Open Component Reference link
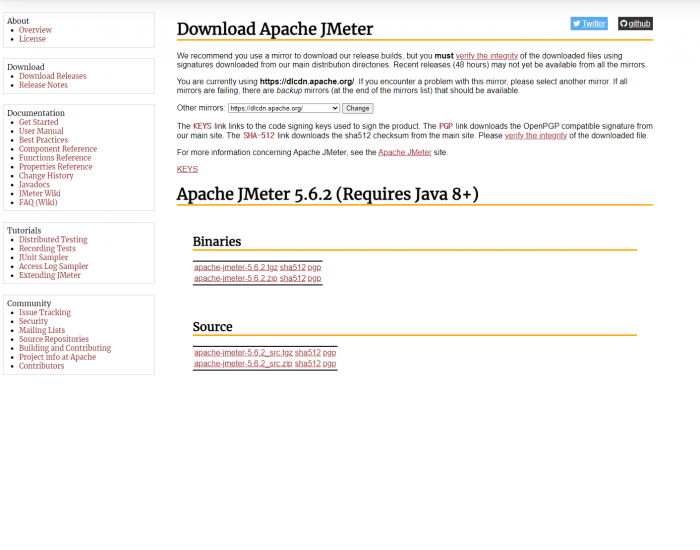 [58, 149]
